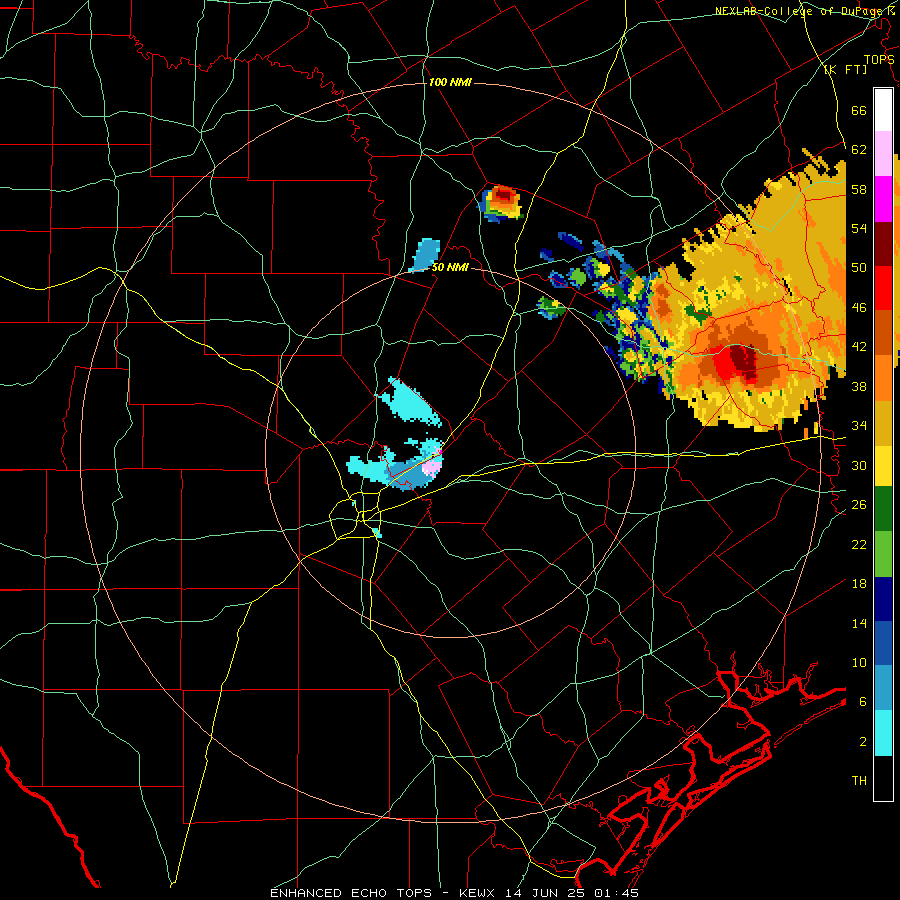Viewport: 900px width, 900px height.
Task: Click the '34' legend value
Action: [859, 426]
